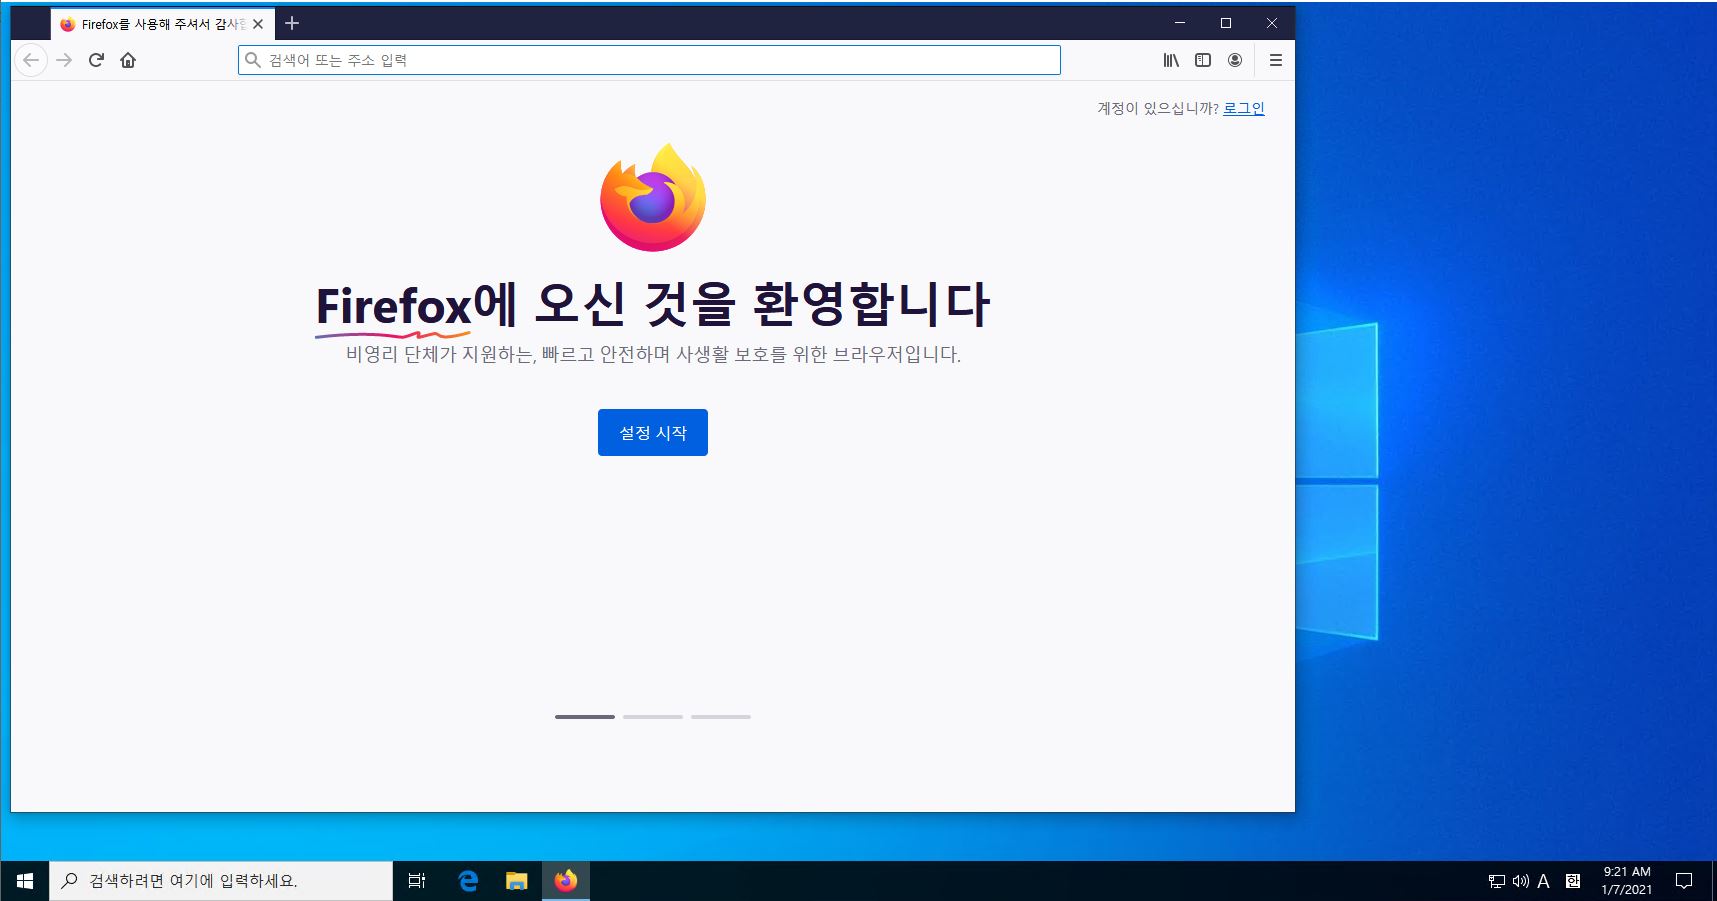
Task: Click the subtitle text beginning '비영리 단체가'
Action: tap(653, 354)
